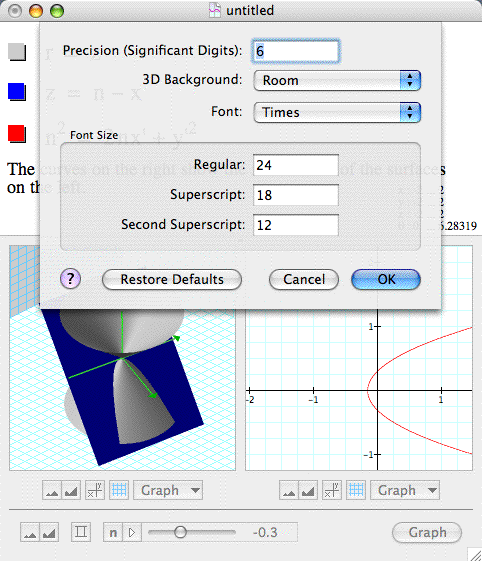Click the I-beam icon in bottom bar
The height and width of the screenshot is (561, 482).
pyautogui.click(x=81, y=532)
